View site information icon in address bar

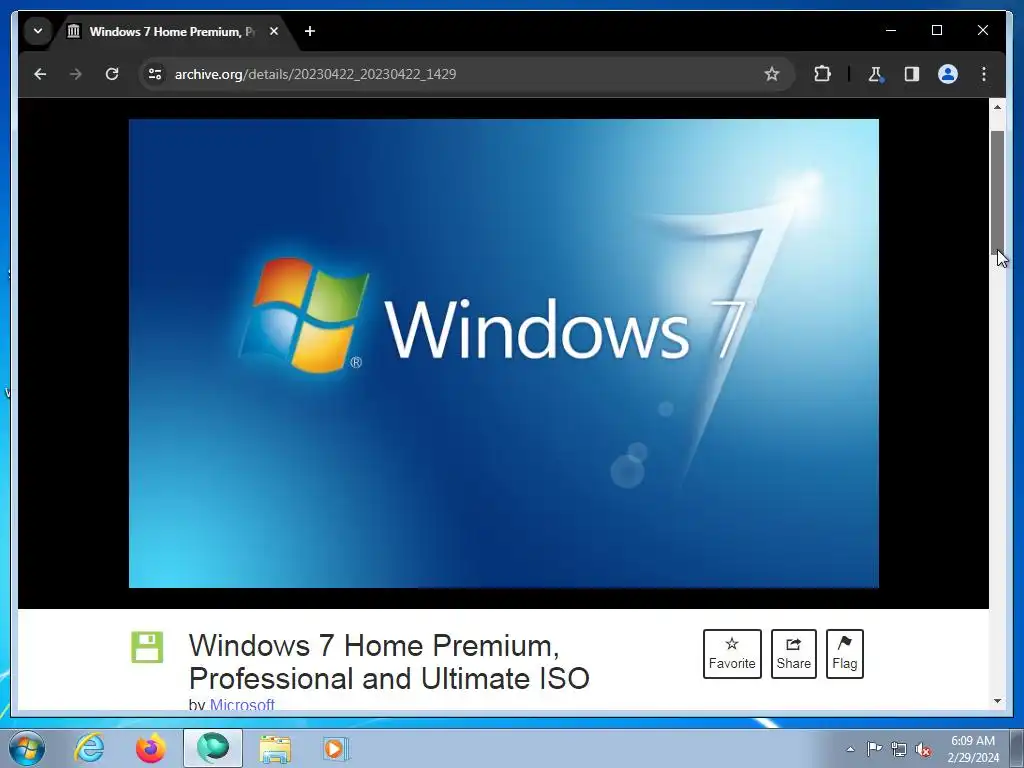coord(155,74)
